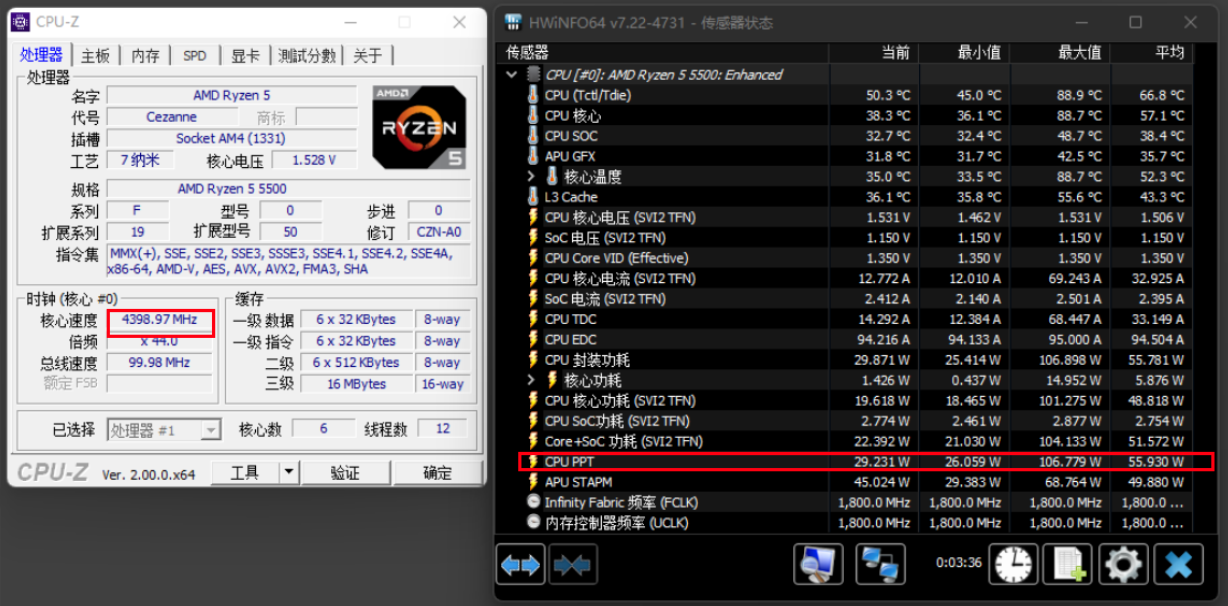
Task: Open the monitor with magnifier icon
Action: pos(818,565)
